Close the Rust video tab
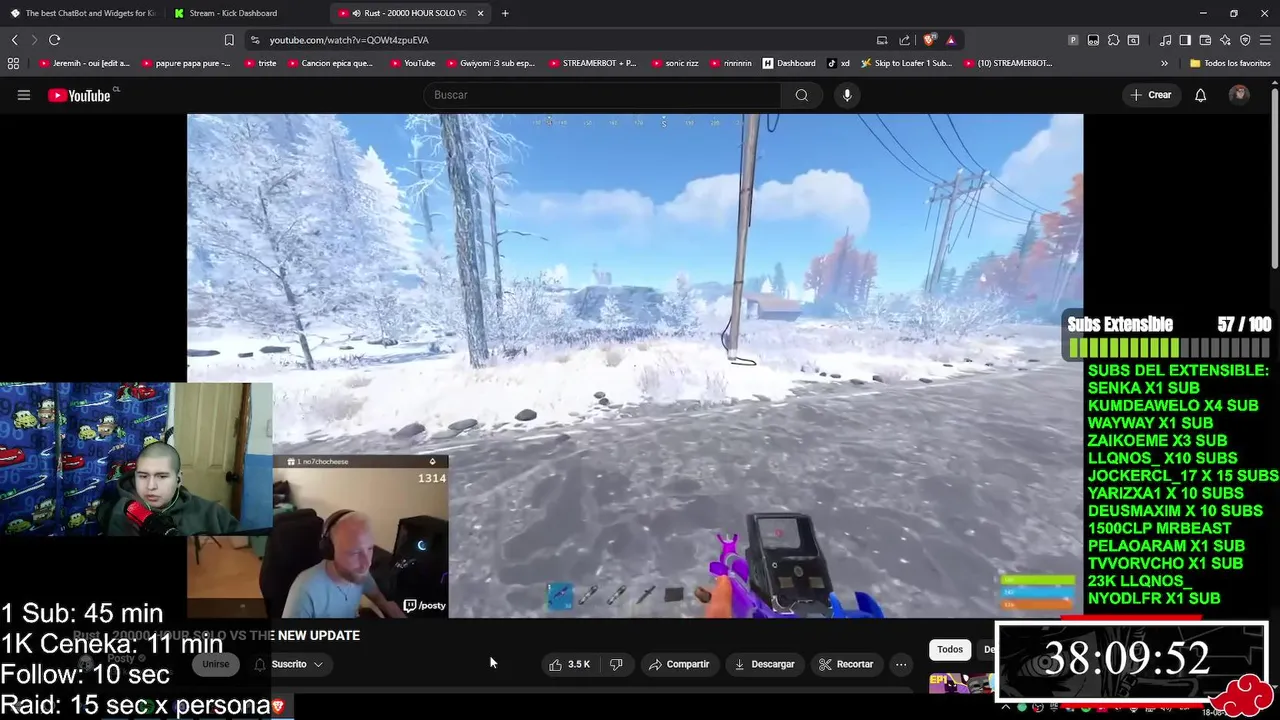Image resolution: width=1280 pixels, height=720 pixels. (481, 13)
